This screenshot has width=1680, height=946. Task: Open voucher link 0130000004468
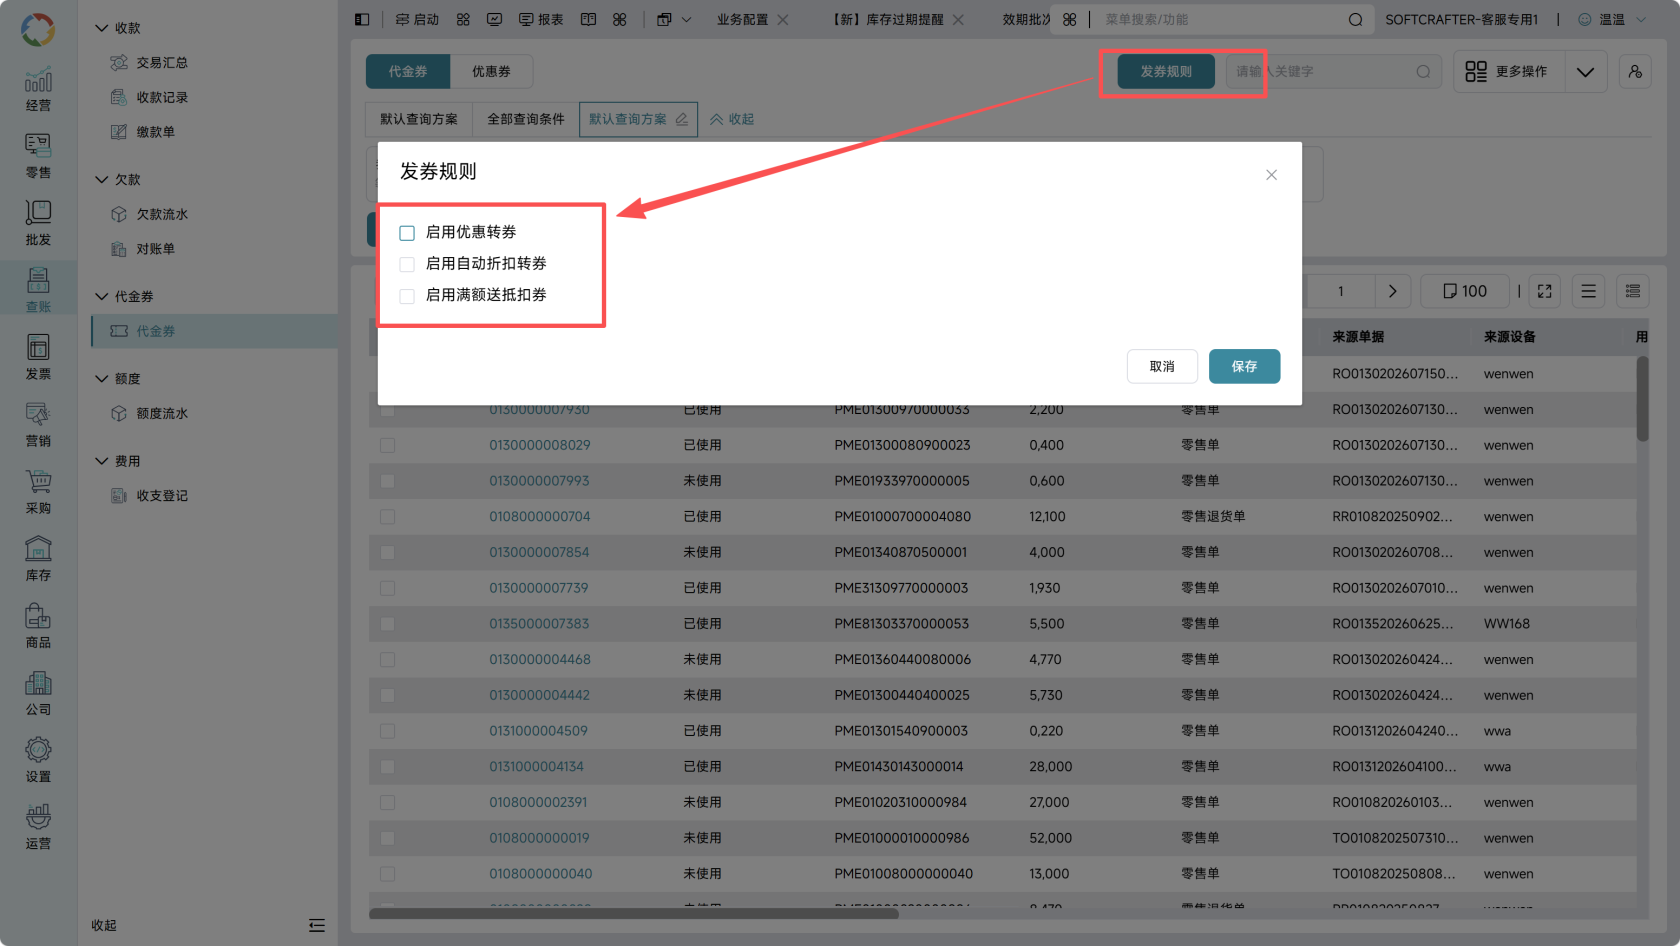point(540,659)
